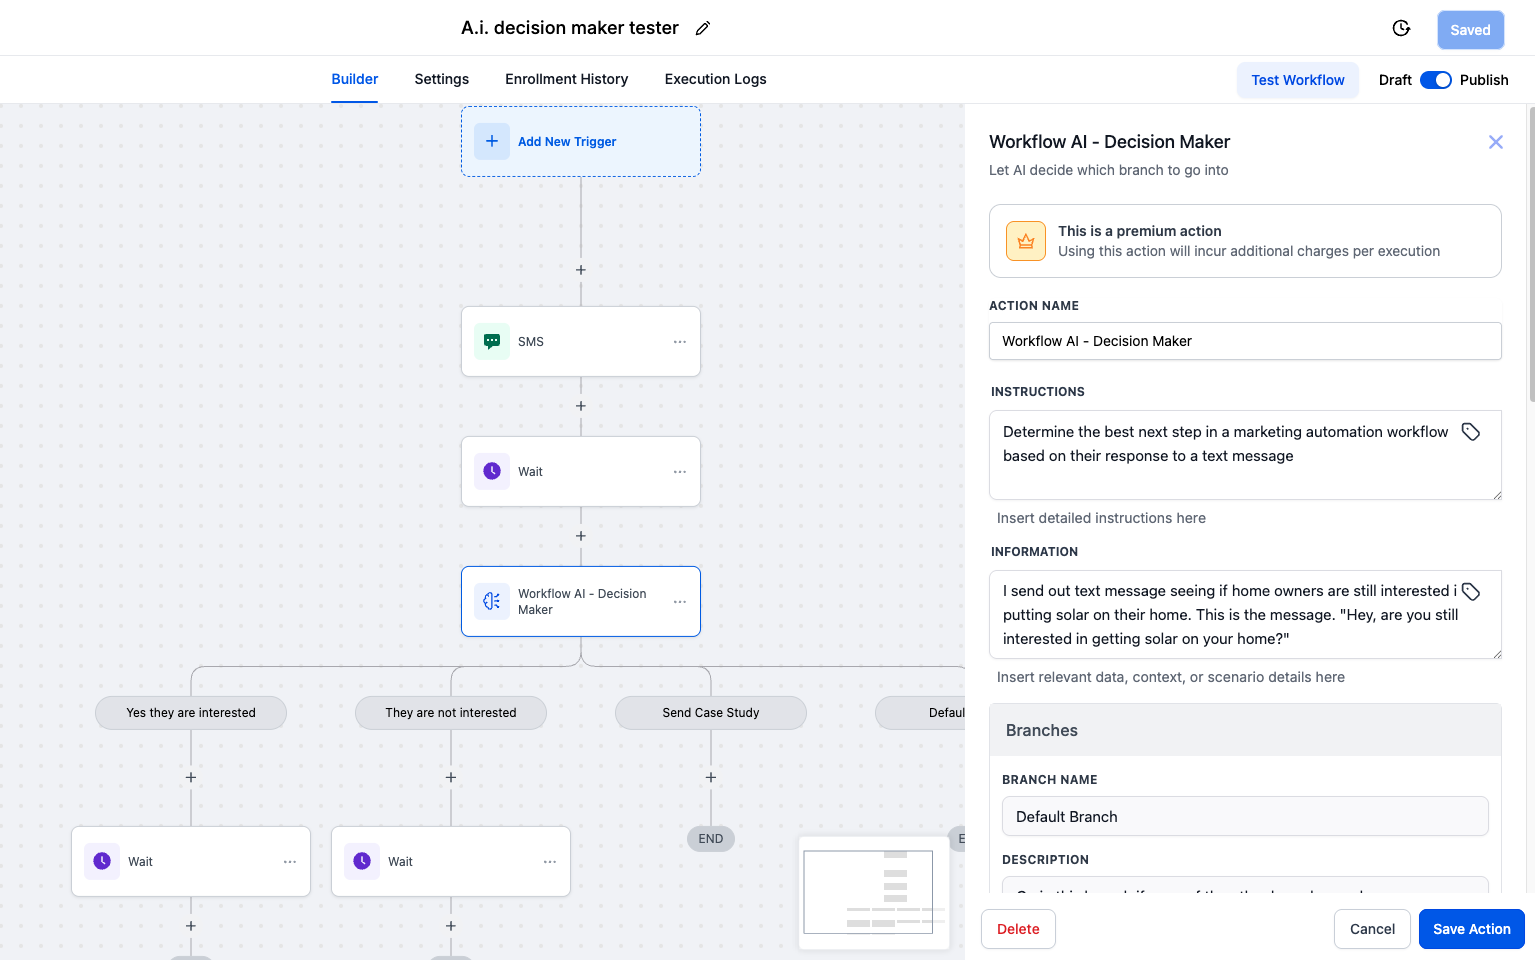Click the tag icon in the Instructions field

(1470, 431)
